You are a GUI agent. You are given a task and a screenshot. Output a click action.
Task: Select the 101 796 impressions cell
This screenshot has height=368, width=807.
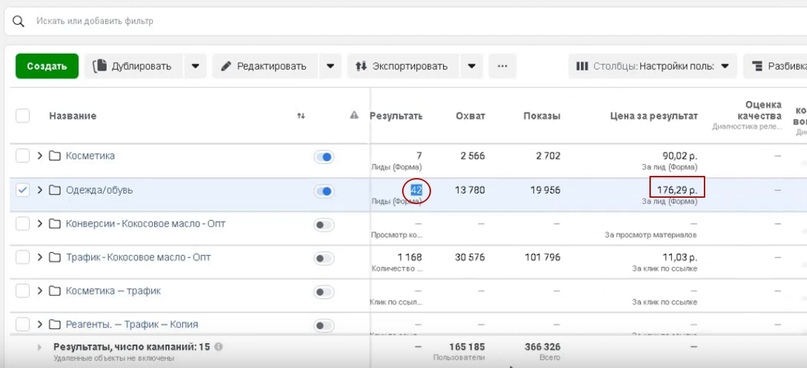[542, 257]
